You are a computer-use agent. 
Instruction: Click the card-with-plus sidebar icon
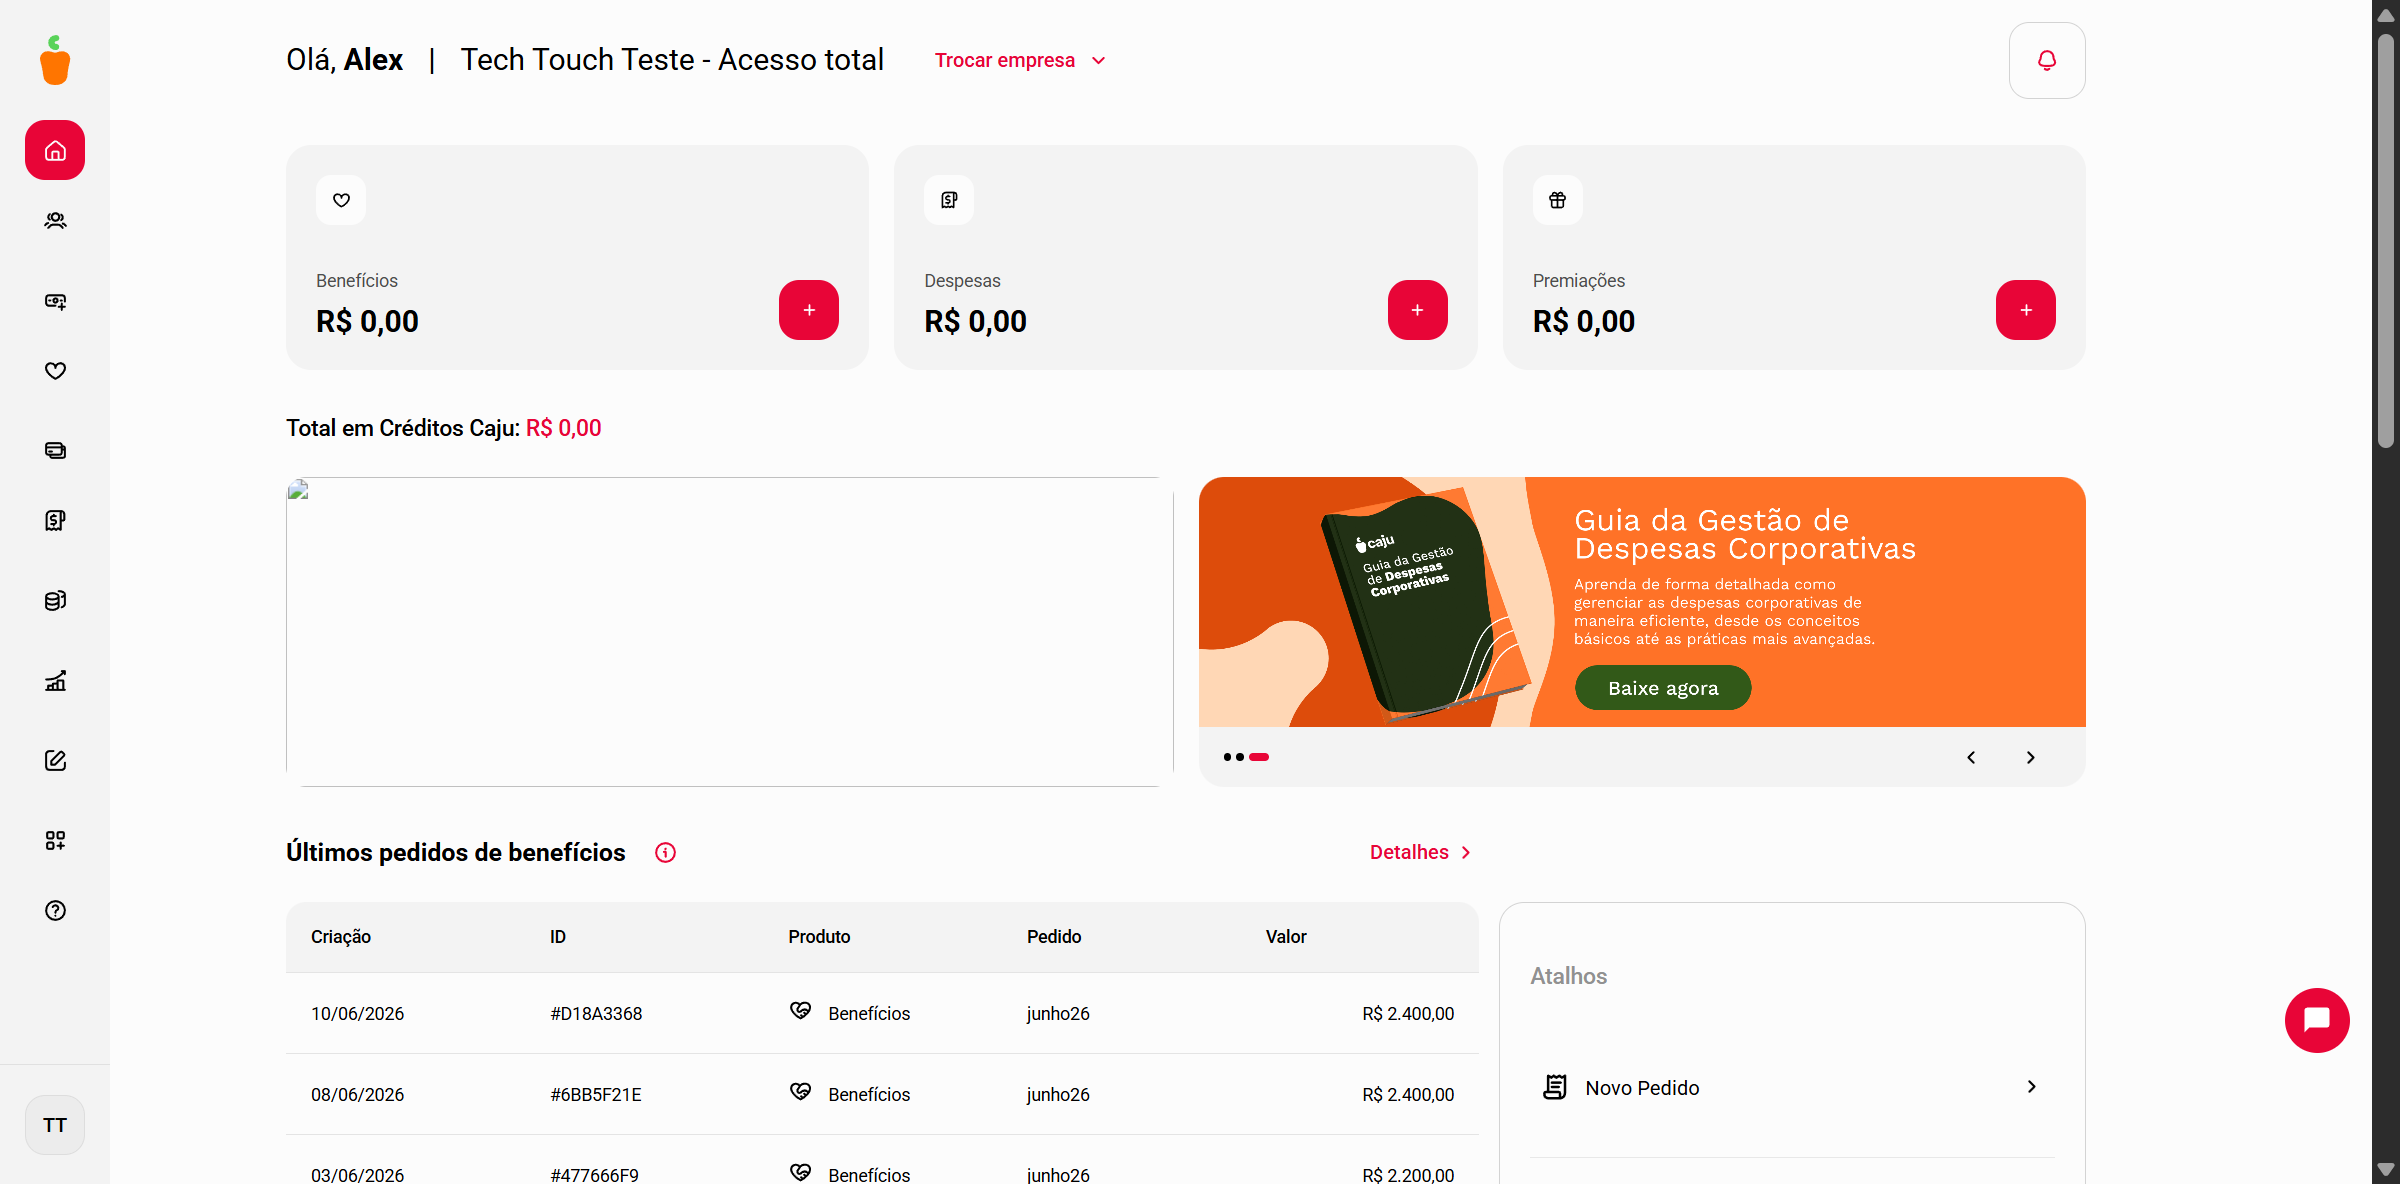point(55,301)
